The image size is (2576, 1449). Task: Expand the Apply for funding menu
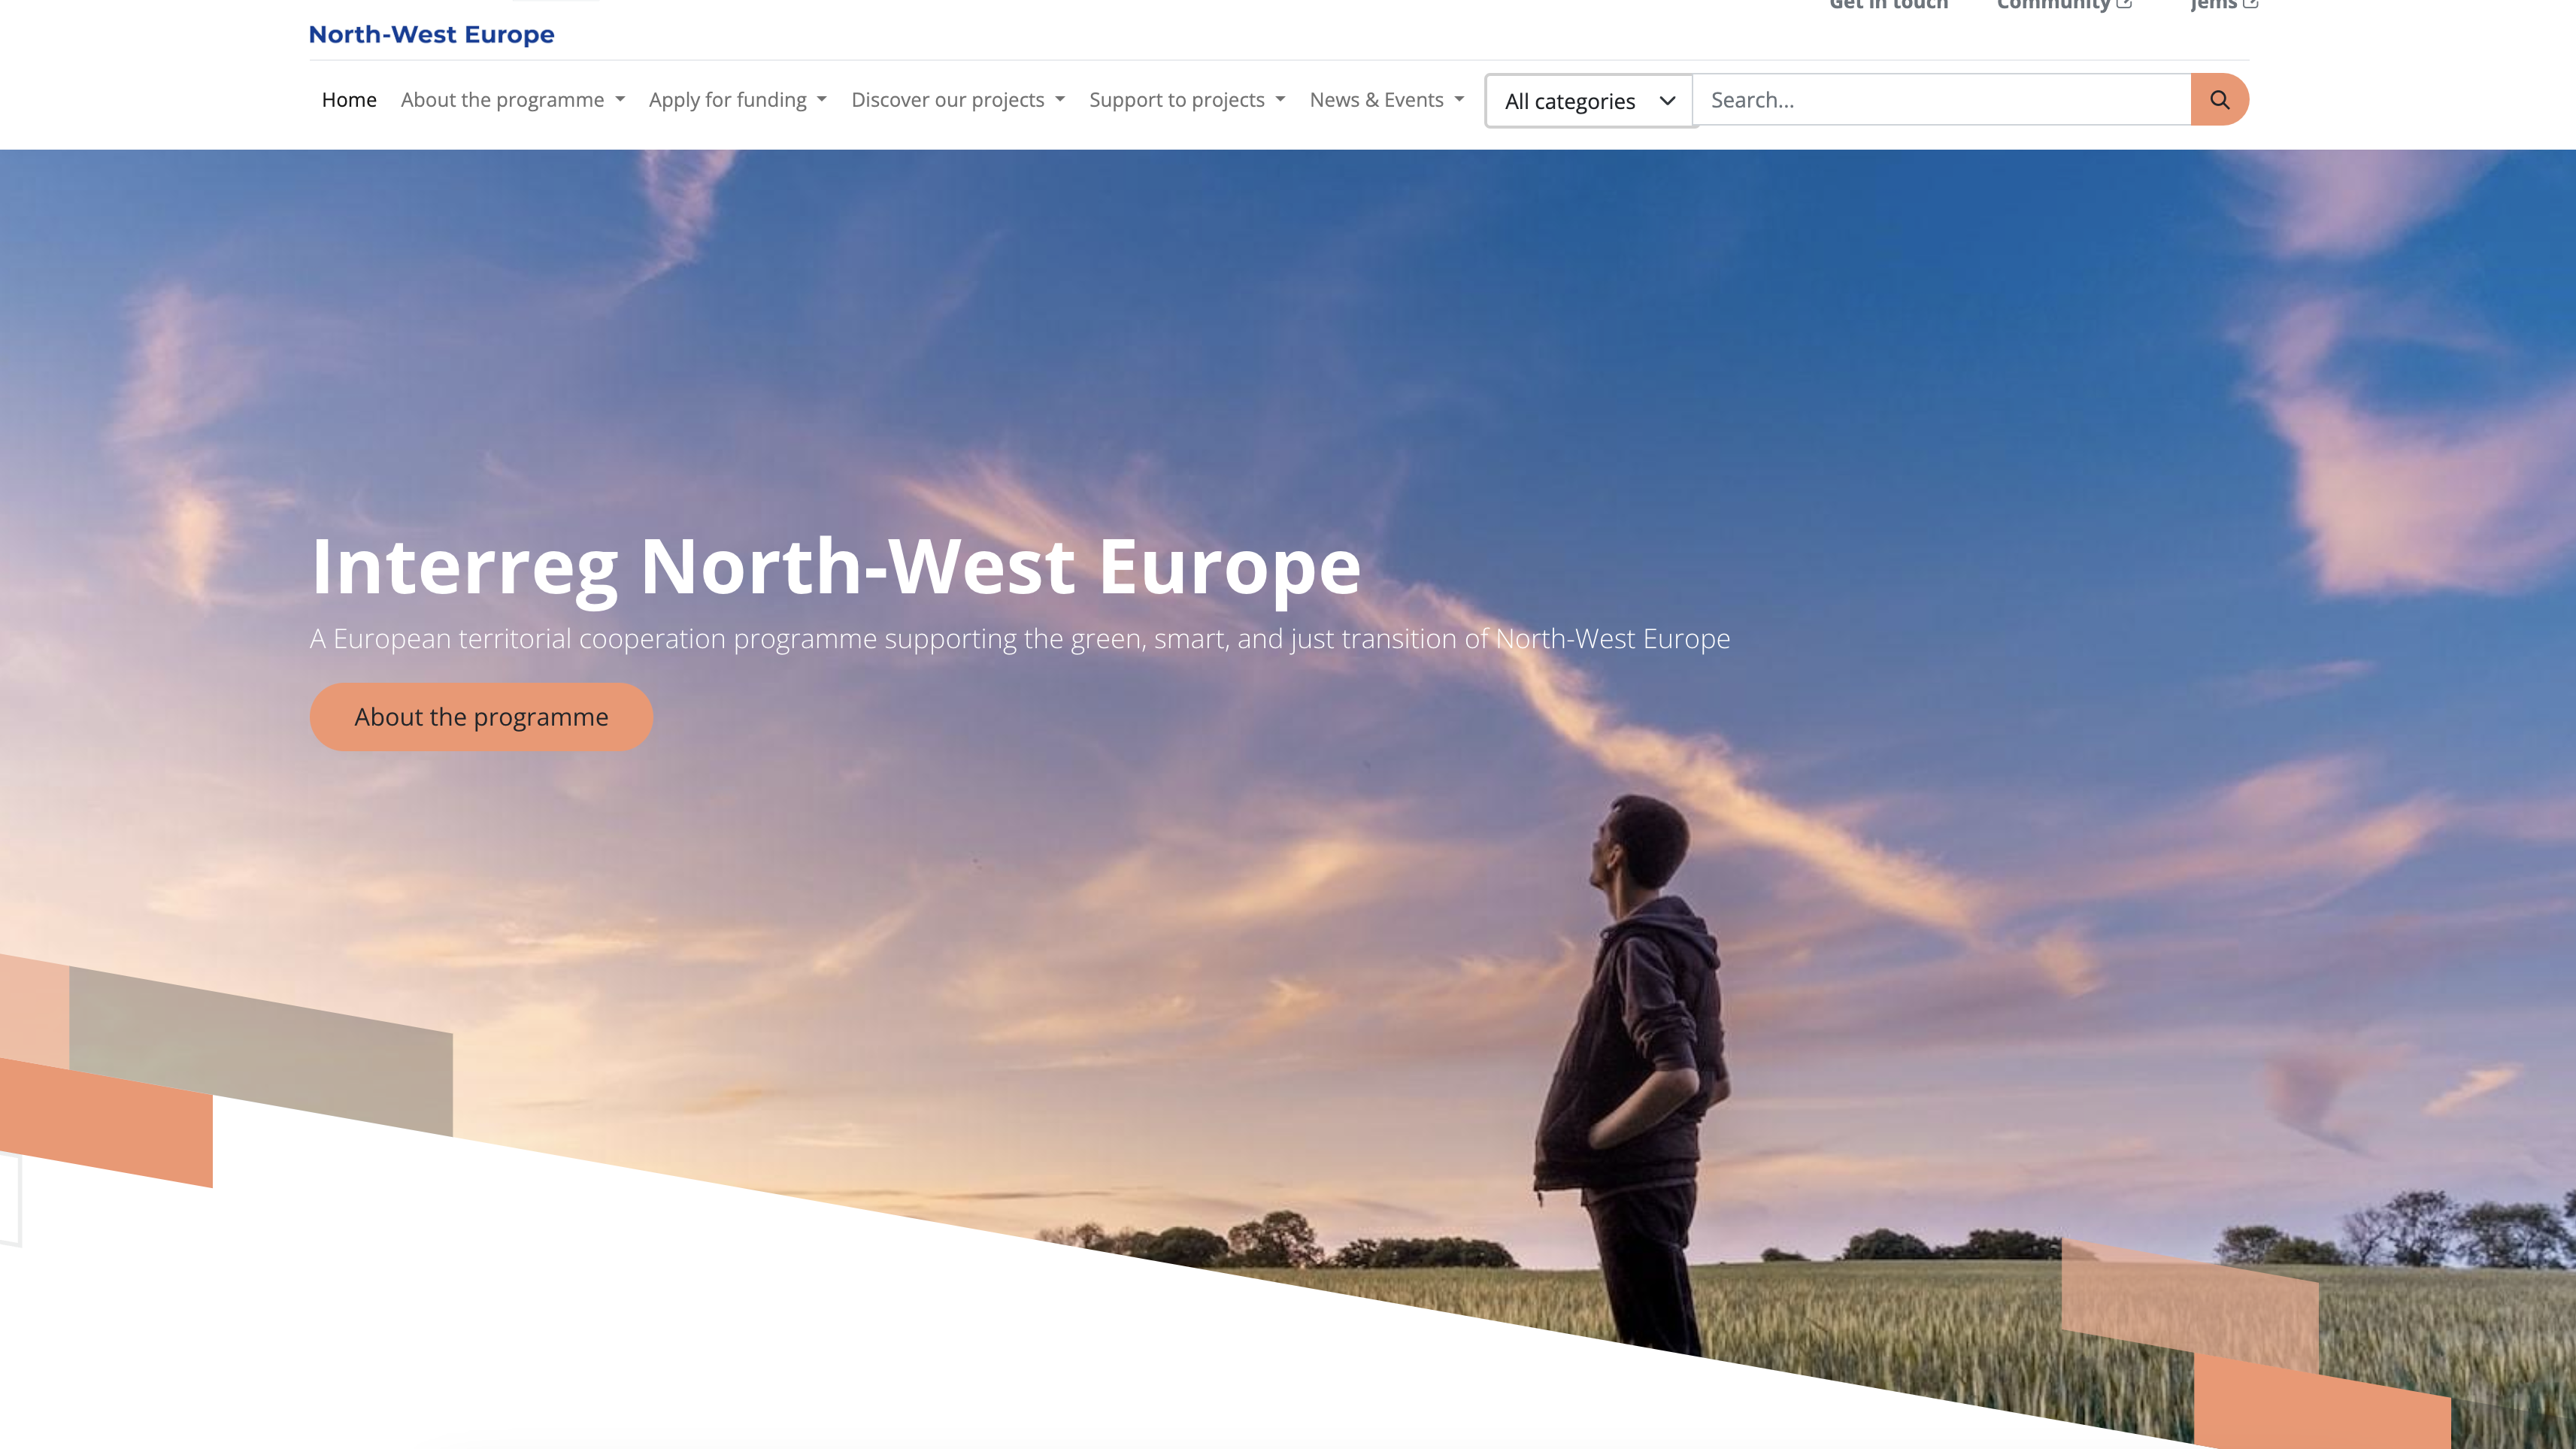[738, 100]
